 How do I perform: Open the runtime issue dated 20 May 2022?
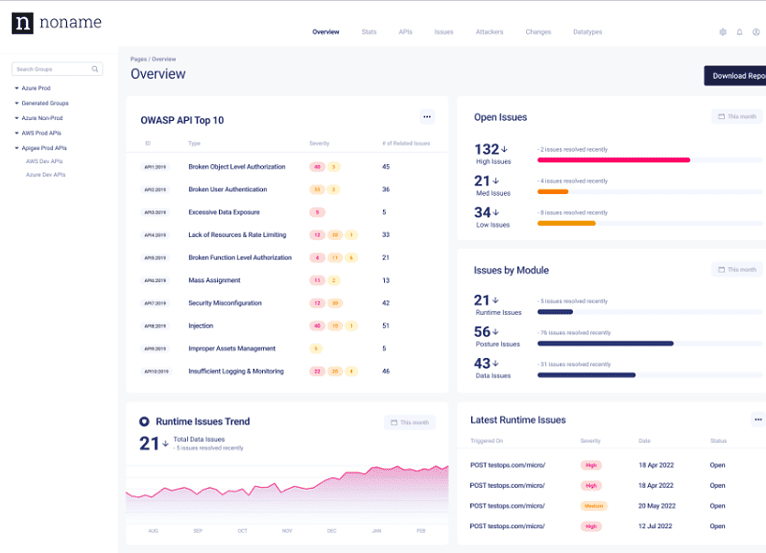point(612,506)
